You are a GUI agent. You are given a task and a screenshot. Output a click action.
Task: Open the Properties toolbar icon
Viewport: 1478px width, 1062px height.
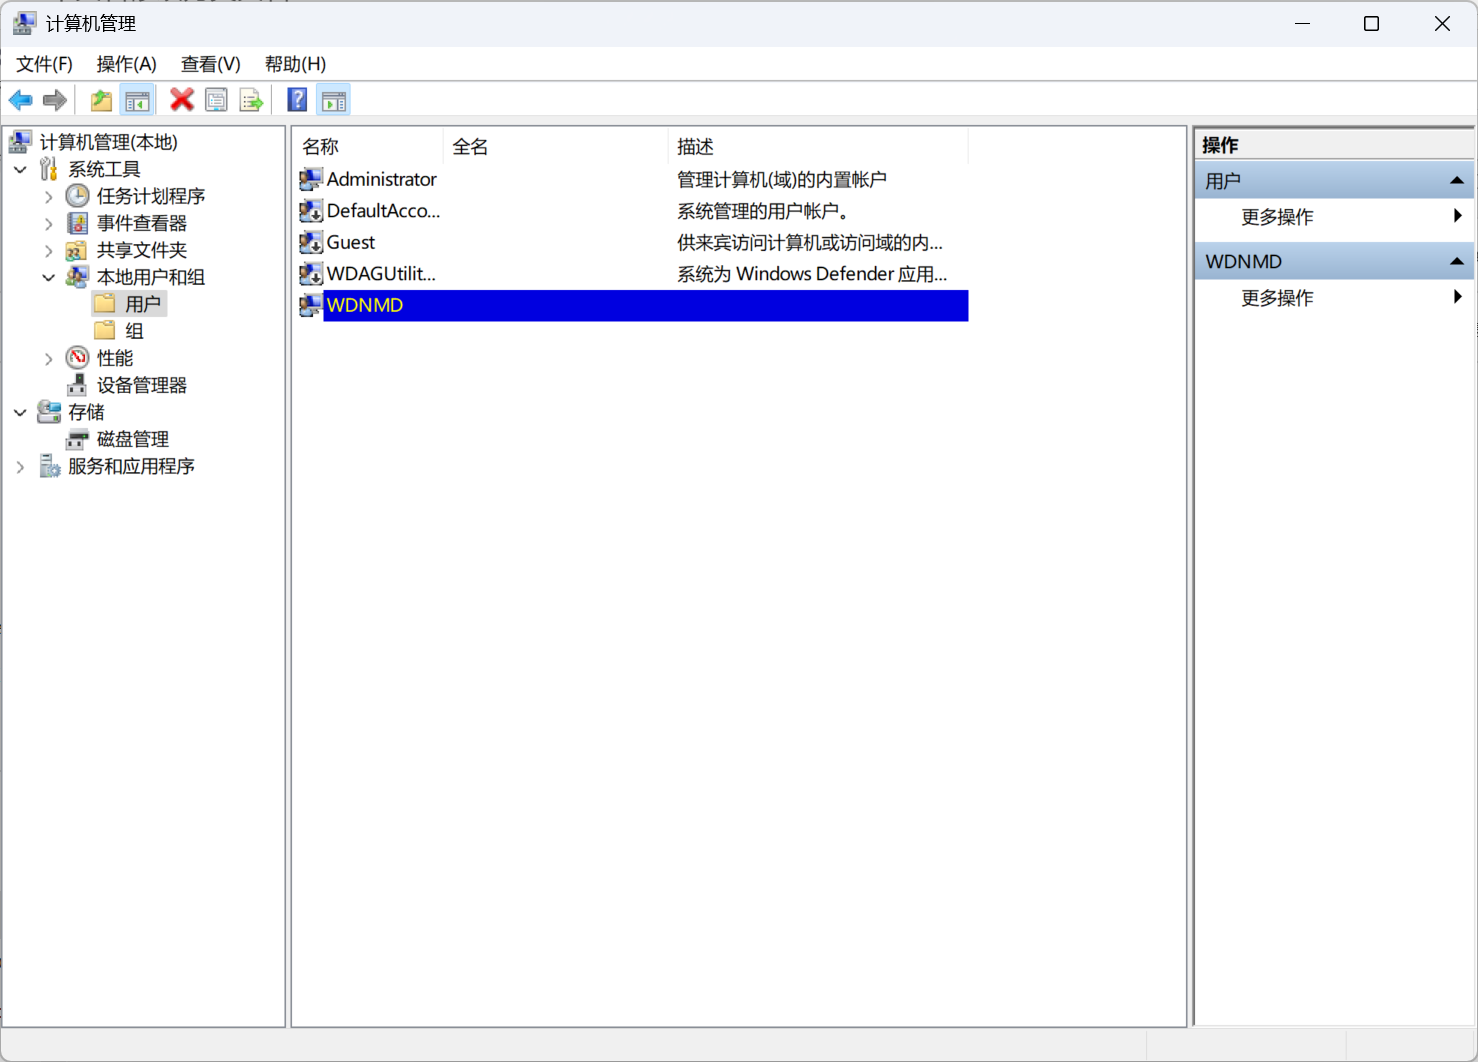[216, 100]
